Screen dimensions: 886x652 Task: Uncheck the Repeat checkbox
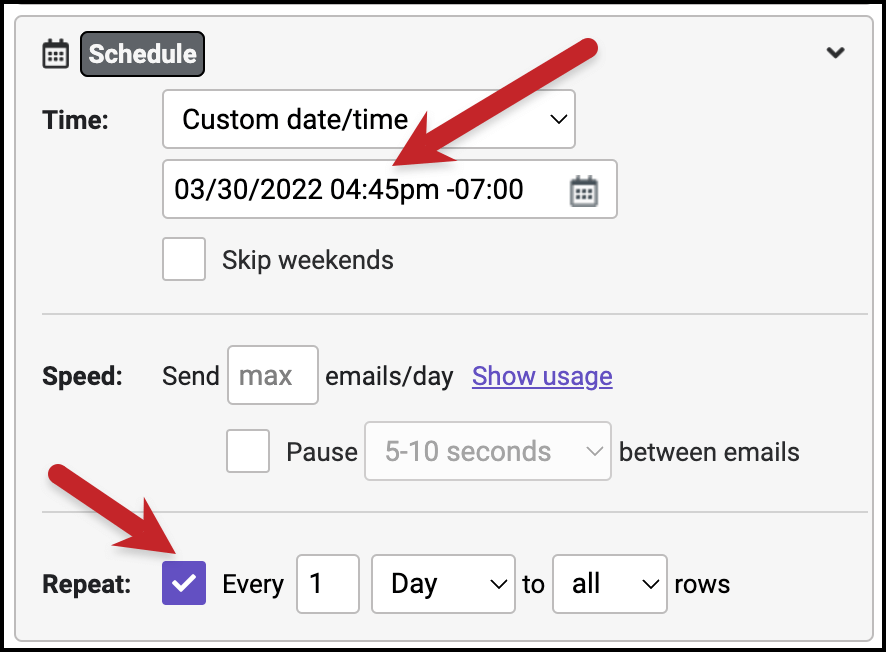[x=184, y=583]
